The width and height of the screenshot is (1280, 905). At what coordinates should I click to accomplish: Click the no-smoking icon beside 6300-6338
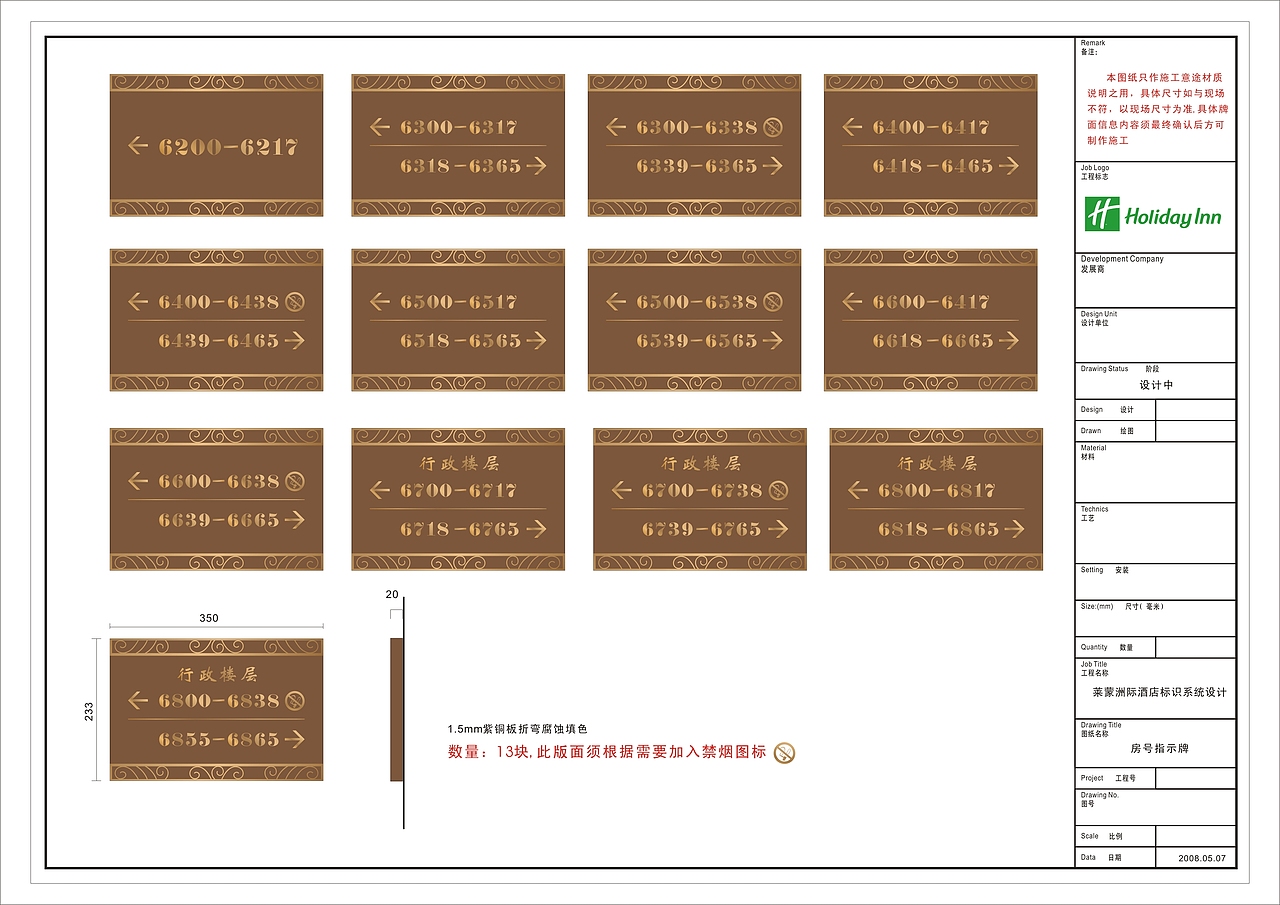pos(773,127)
